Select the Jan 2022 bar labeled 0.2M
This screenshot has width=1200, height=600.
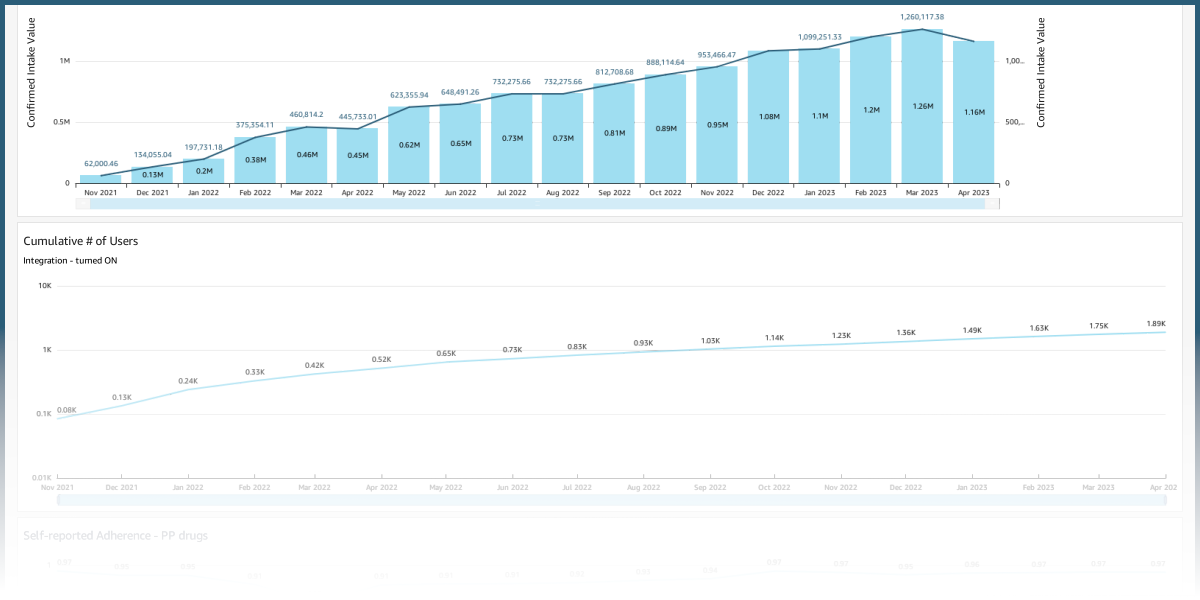(203, 171)
